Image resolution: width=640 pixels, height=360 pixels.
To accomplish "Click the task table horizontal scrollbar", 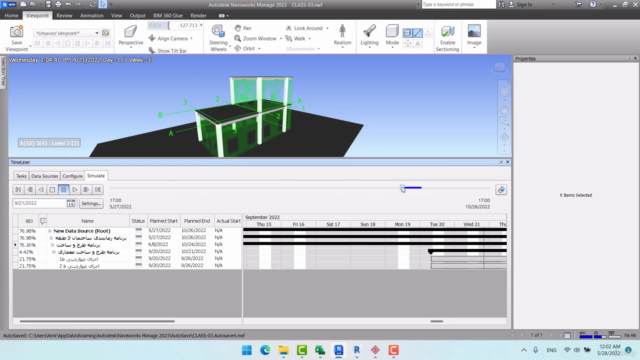I will (97, 321).
